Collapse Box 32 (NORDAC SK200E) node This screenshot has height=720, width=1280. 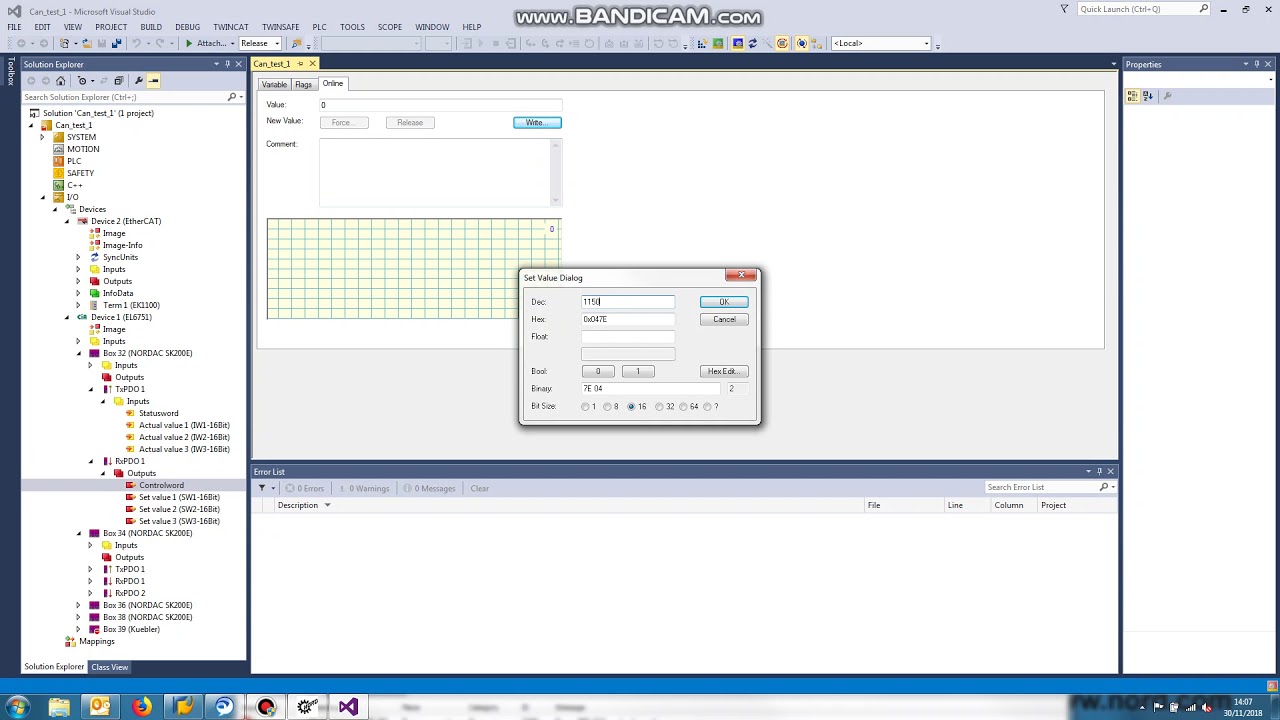point(79,353)
